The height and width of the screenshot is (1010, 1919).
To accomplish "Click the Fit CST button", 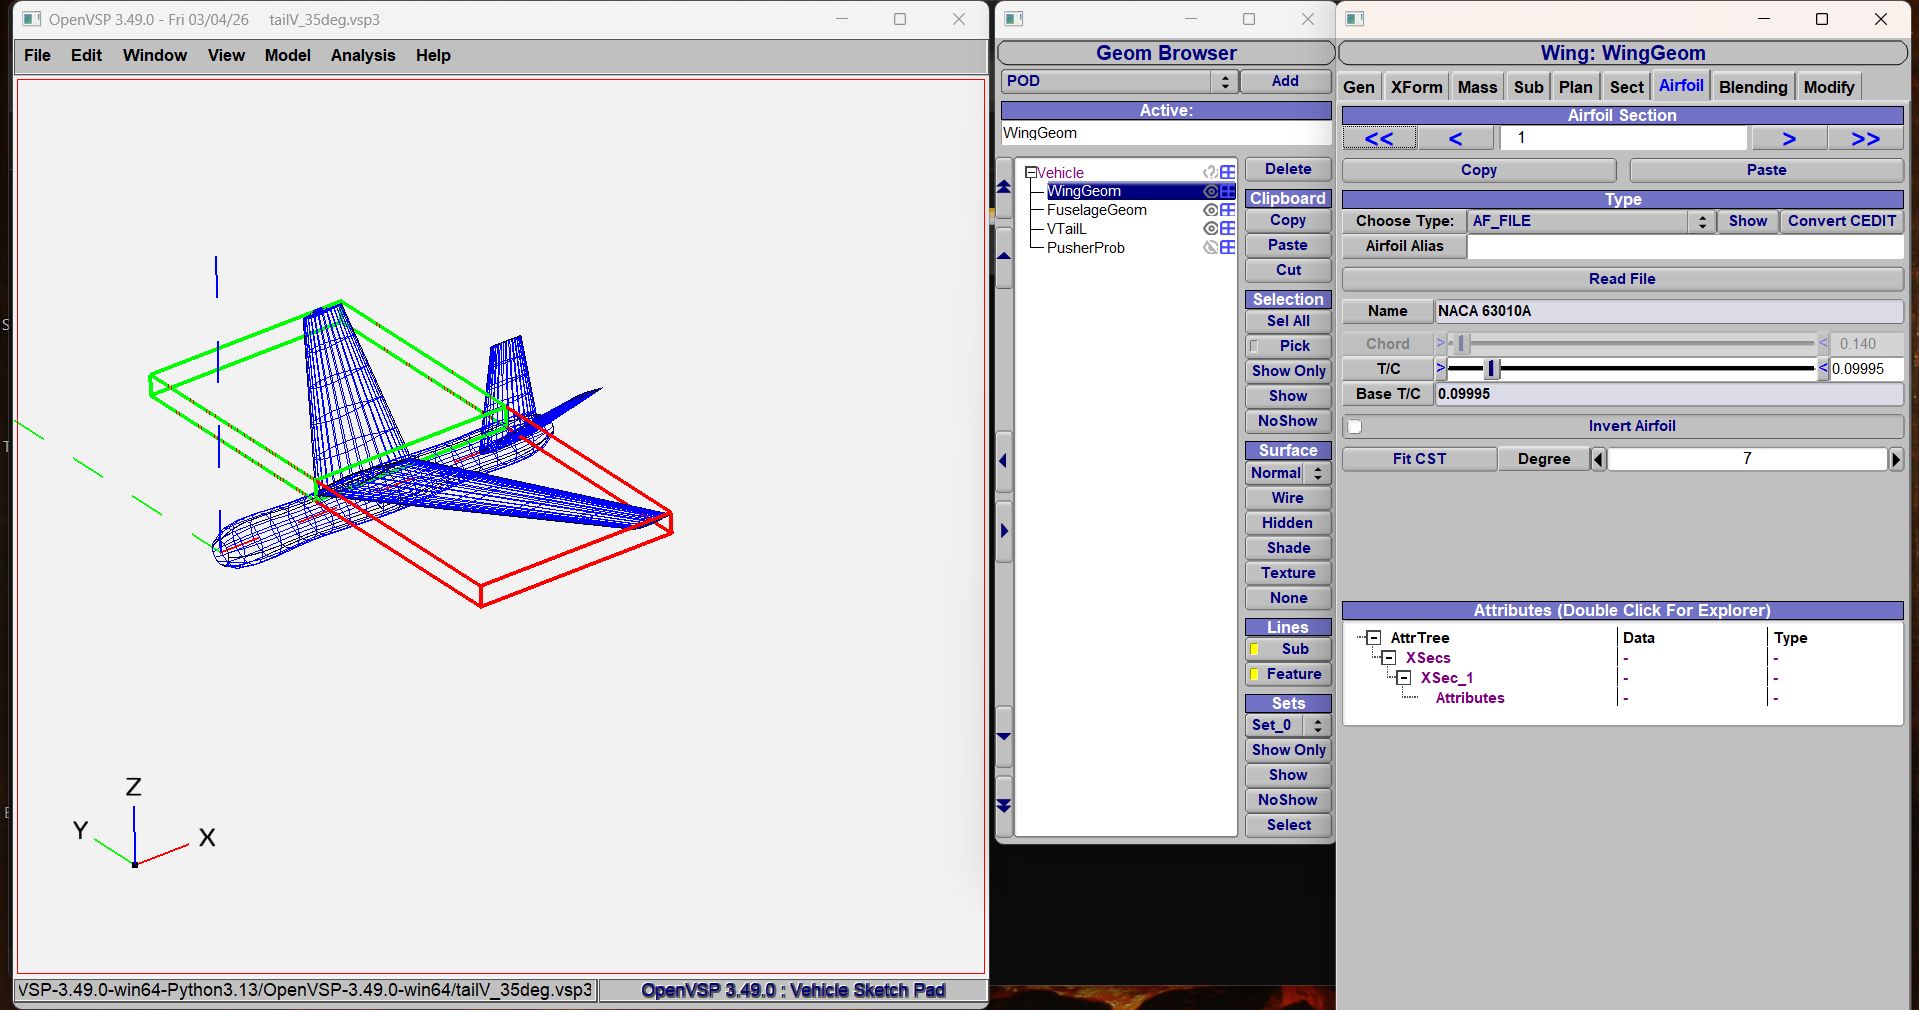I will [1419, 459].
